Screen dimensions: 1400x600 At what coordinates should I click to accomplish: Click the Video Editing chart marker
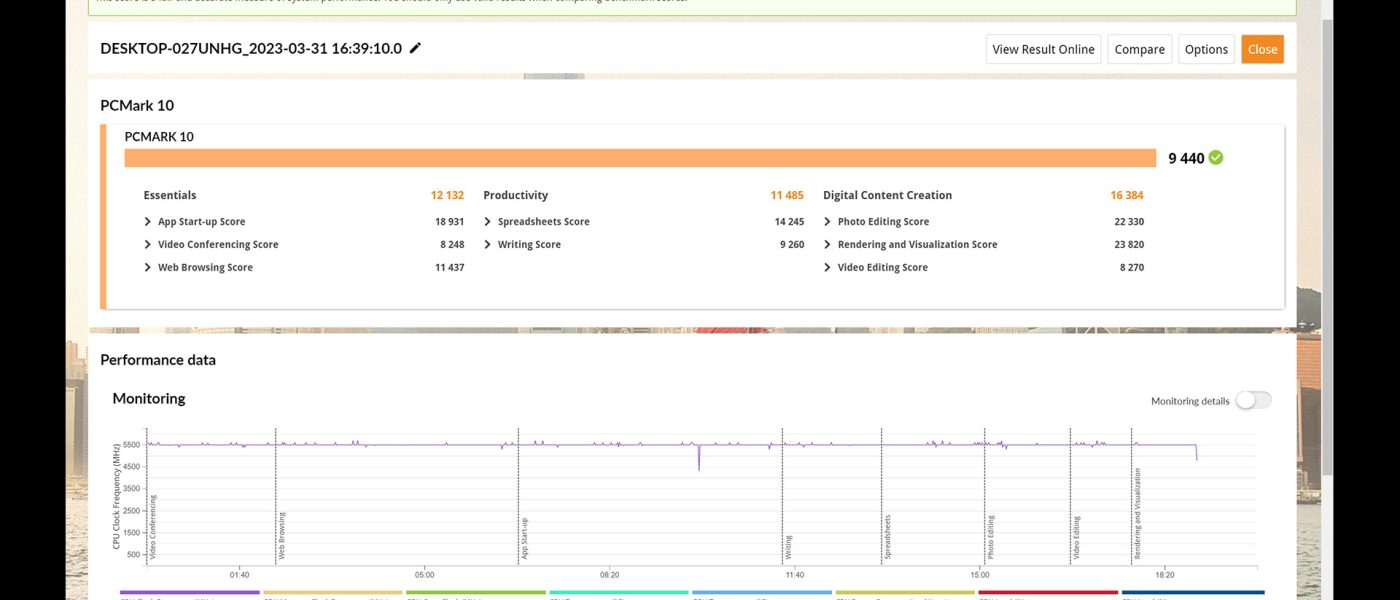coord(1076,537)
